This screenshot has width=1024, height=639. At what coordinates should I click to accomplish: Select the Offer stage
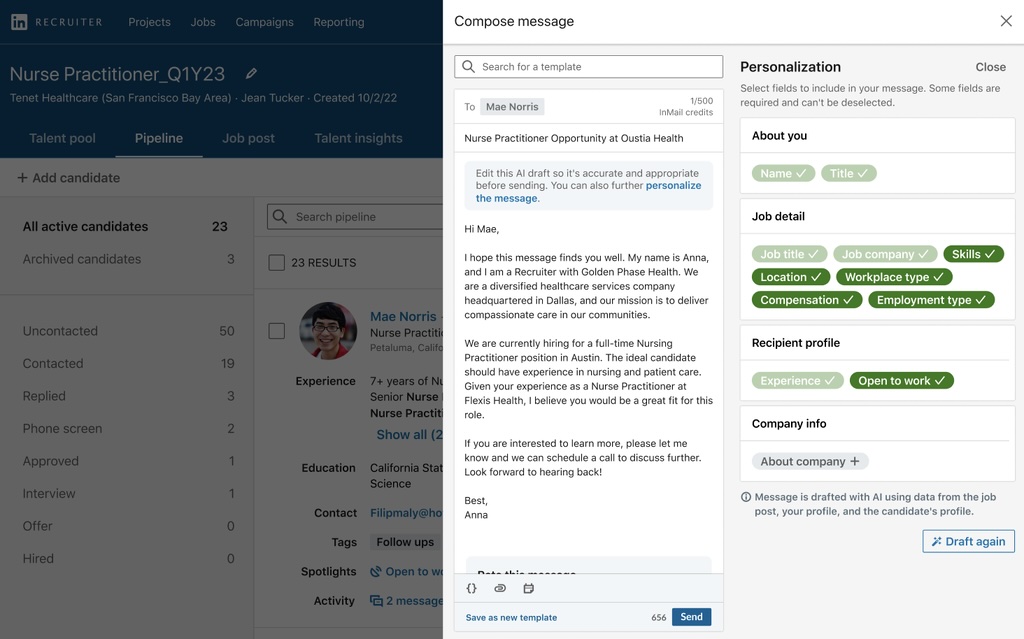[128, 526]
